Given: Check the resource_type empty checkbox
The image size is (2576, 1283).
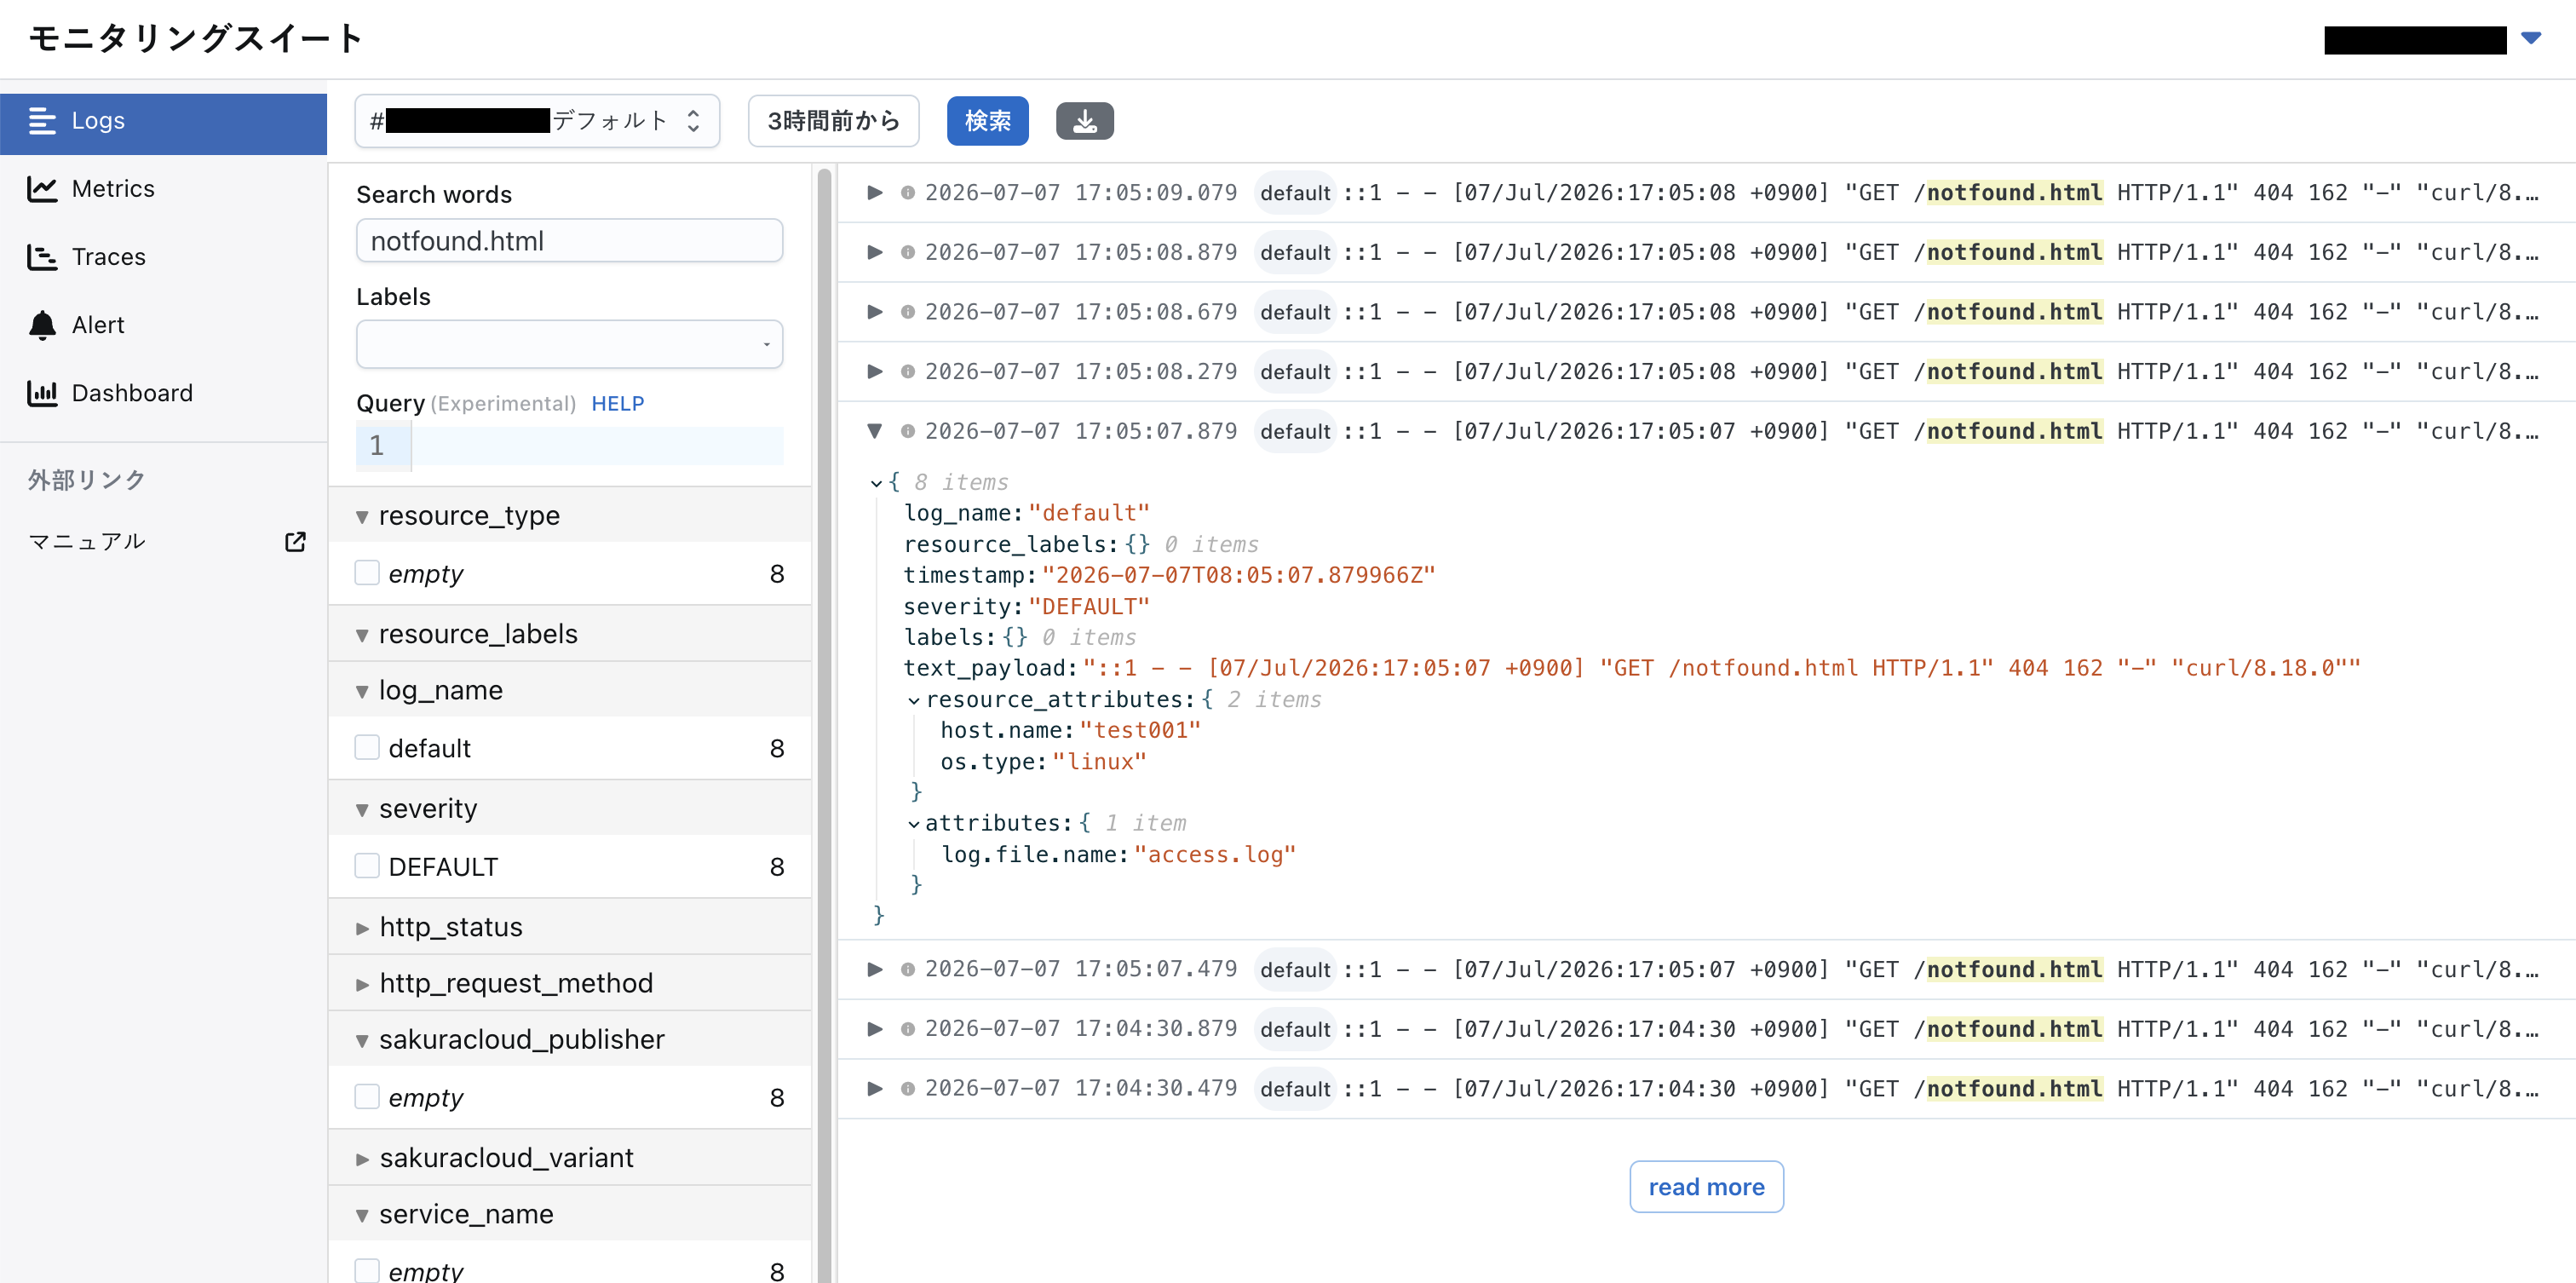Looking at the screenshot, I should [367, 573].
